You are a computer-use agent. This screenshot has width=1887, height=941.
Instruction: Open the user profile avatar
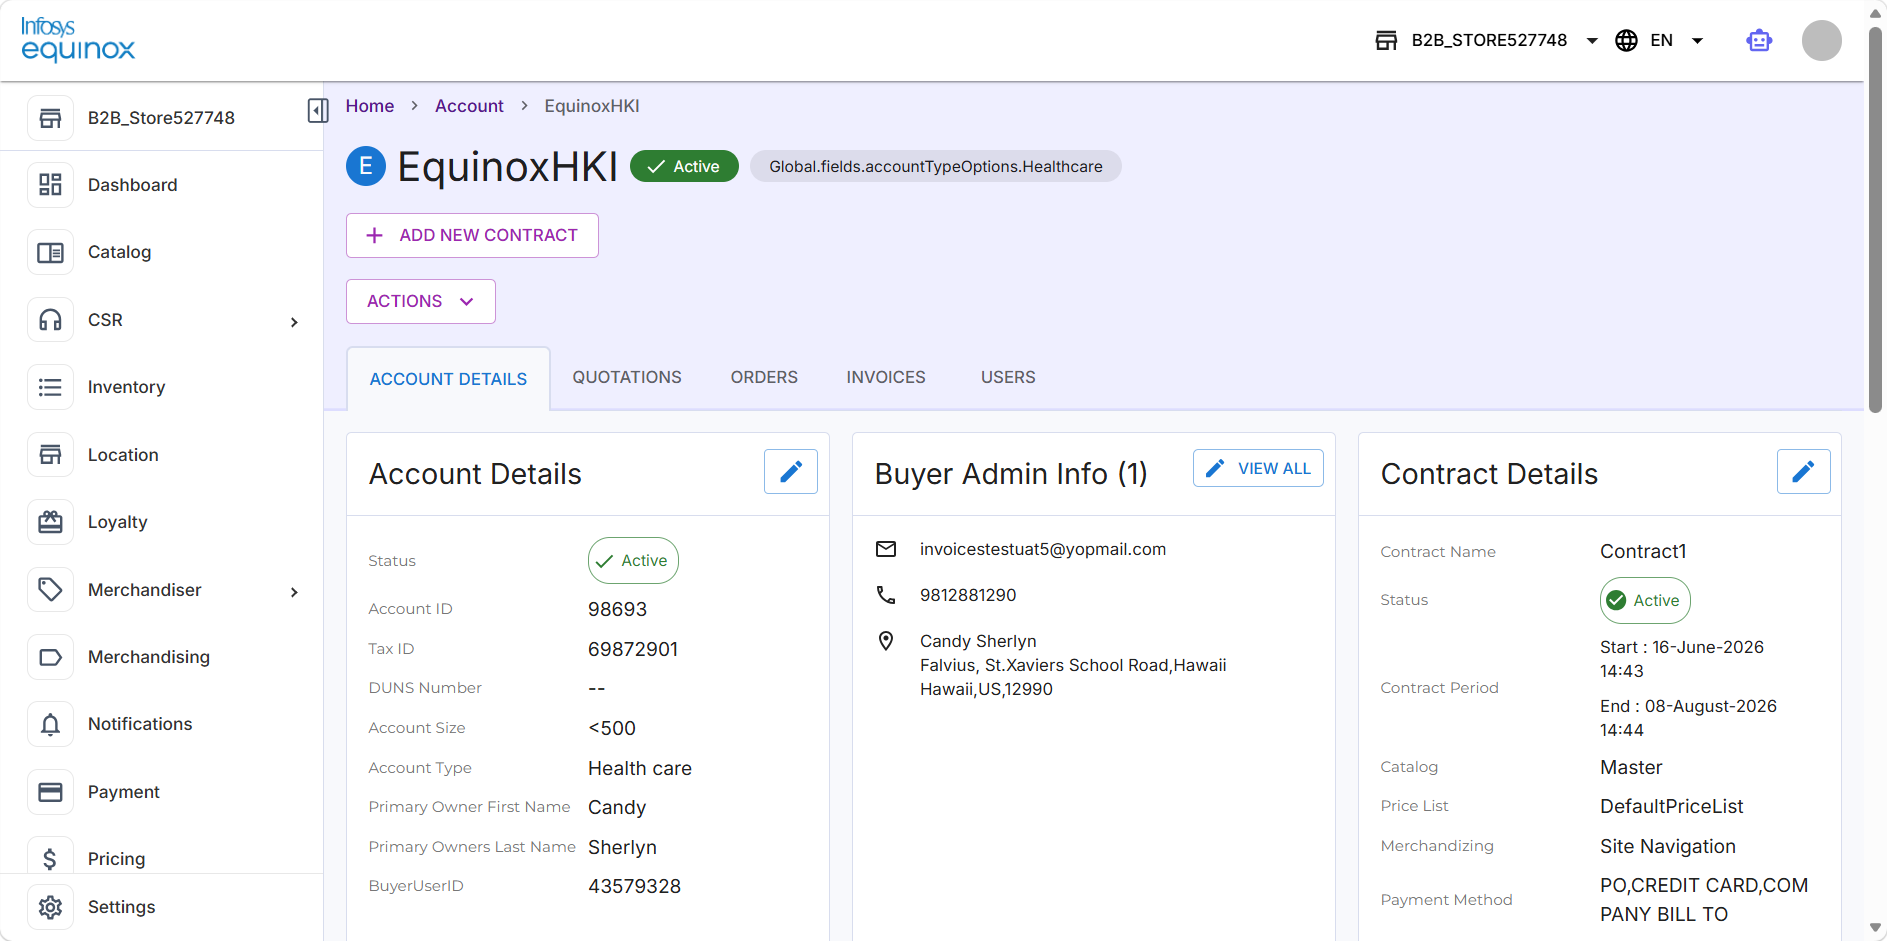[1821, 41]
